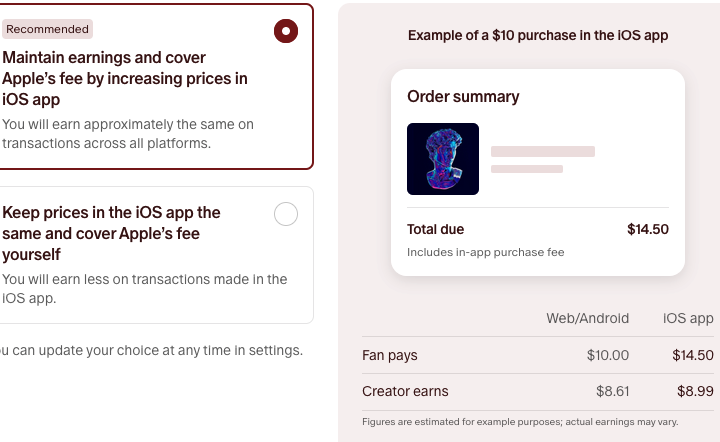Click the 'Total due' label
This screenshot has height=442, width=720.
coord(435,229)
